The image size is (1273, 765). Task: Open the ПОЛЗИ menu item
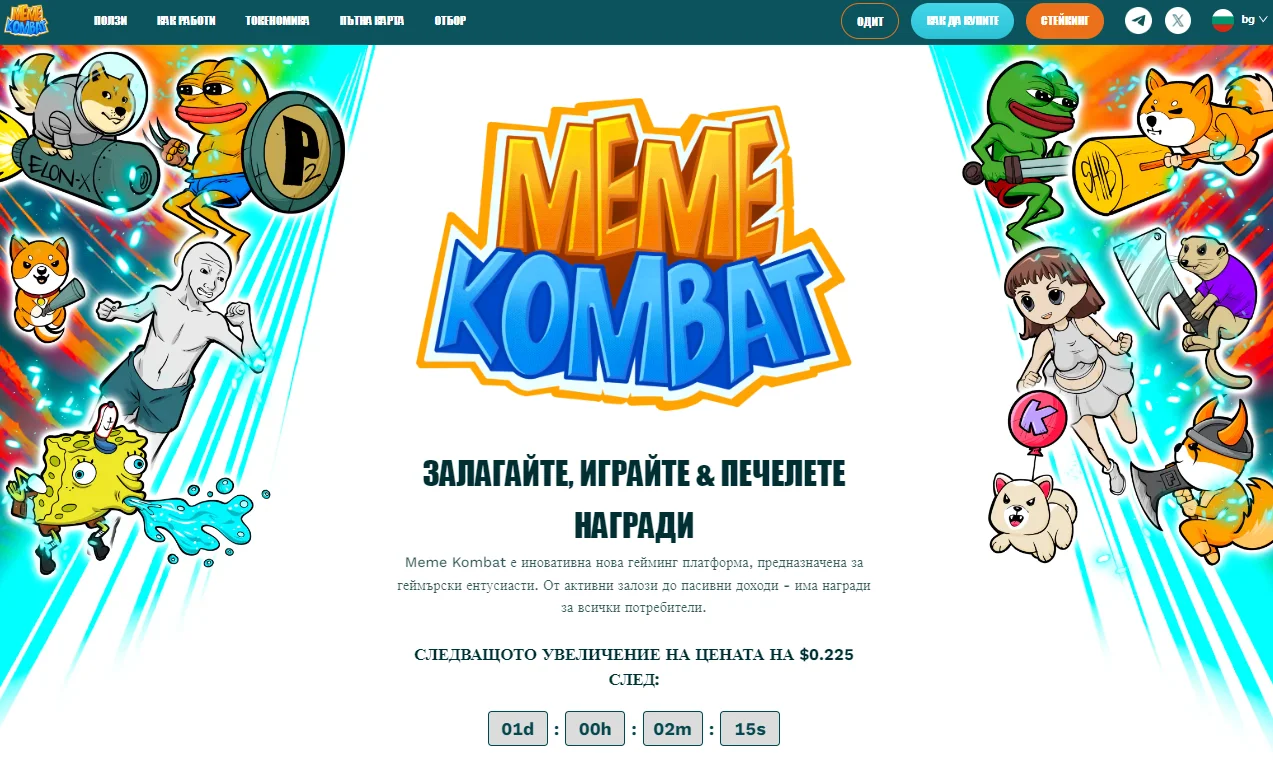[x=110, y=21]
